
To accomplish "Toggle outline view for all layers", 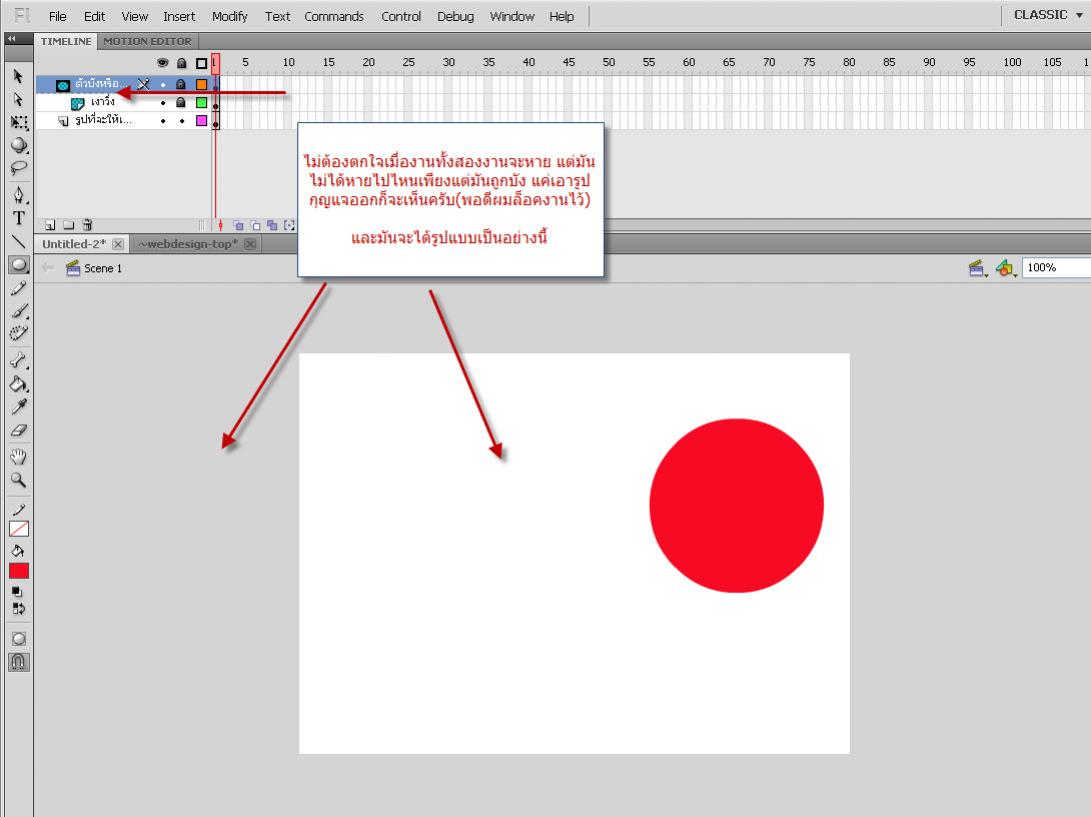I will pos(201,63).
